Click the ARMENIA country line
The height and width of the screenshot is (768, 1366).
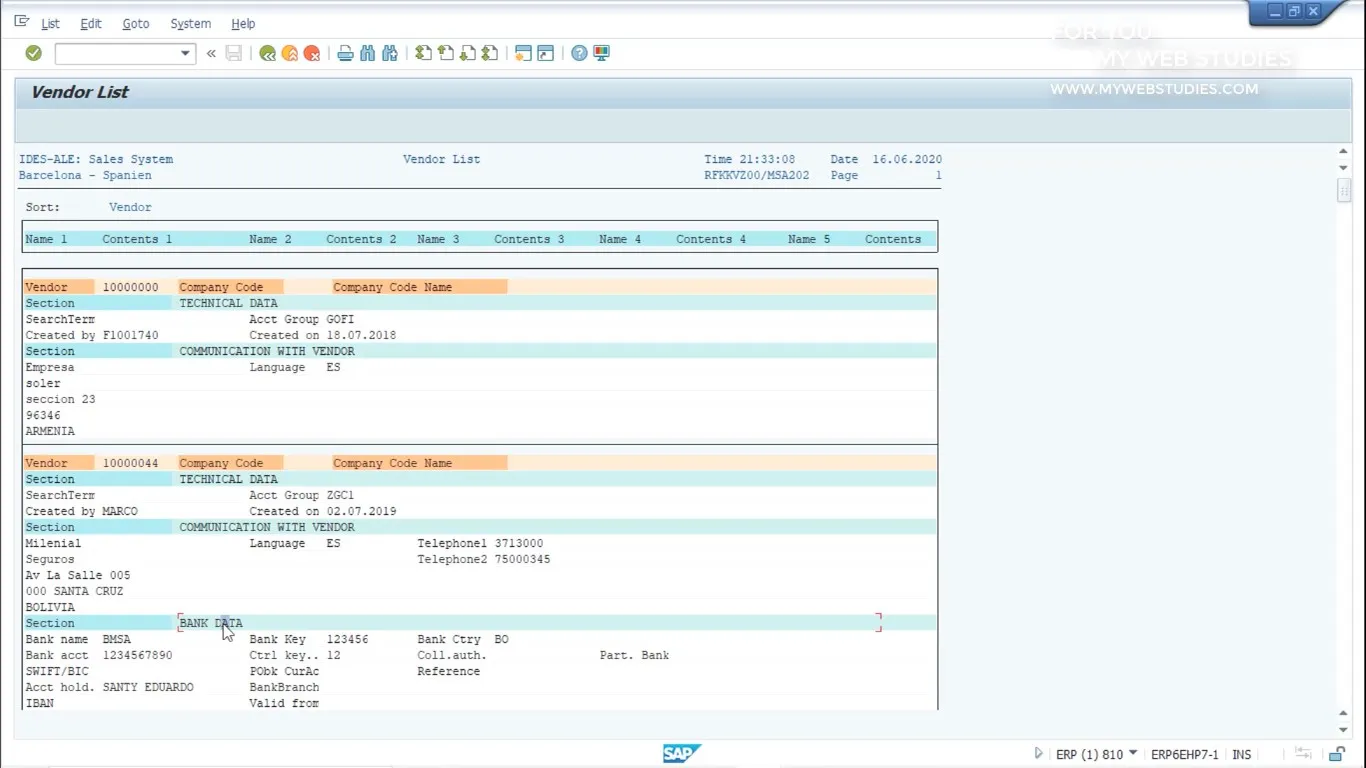[x=50, y=431]
